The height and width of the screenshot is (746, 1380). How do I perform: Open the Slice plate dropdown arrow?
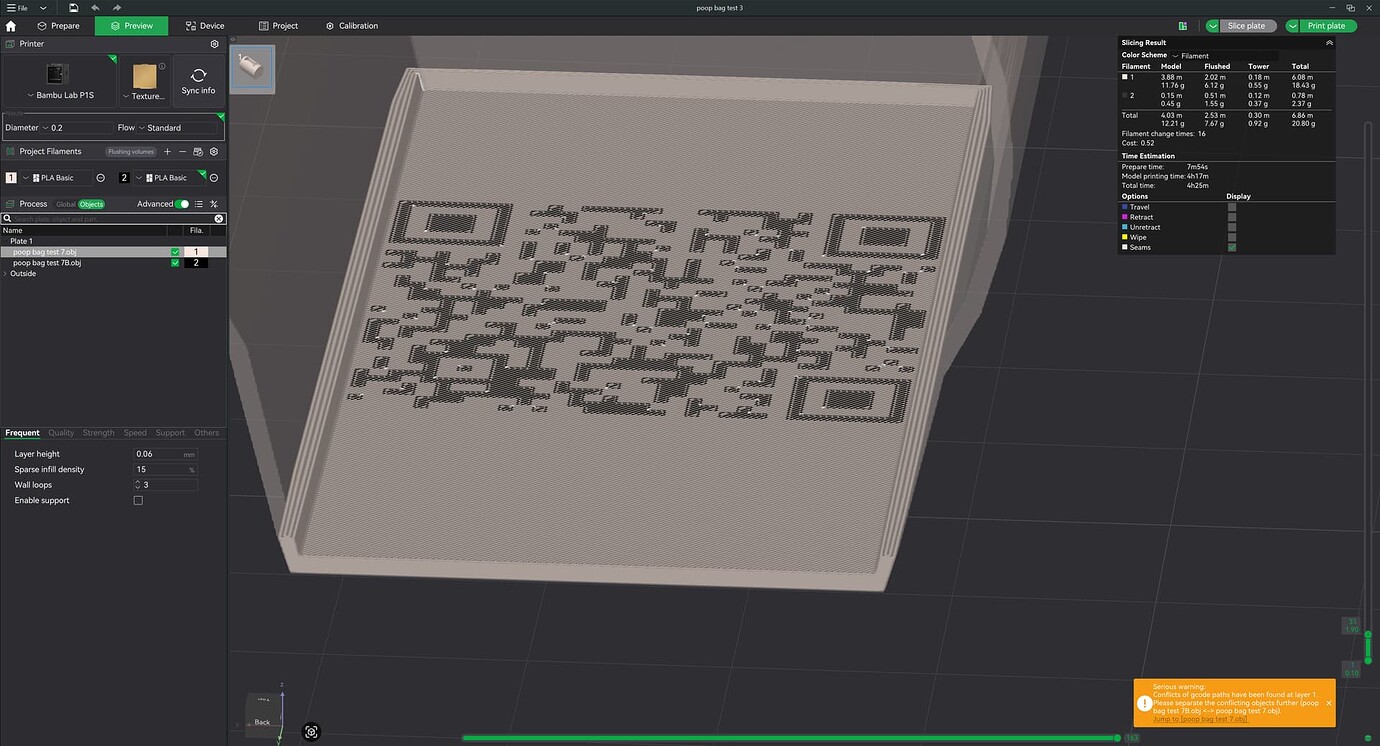click(1213, 26)
